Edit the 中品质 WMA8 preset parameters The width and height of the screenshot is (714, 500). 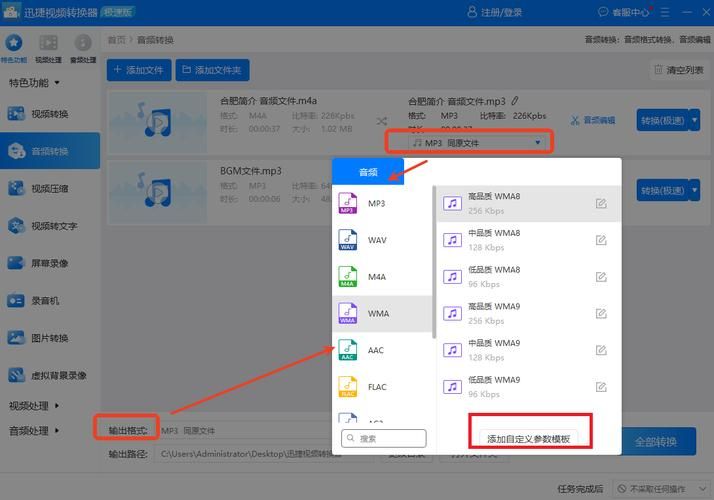[x=601, y=240]
